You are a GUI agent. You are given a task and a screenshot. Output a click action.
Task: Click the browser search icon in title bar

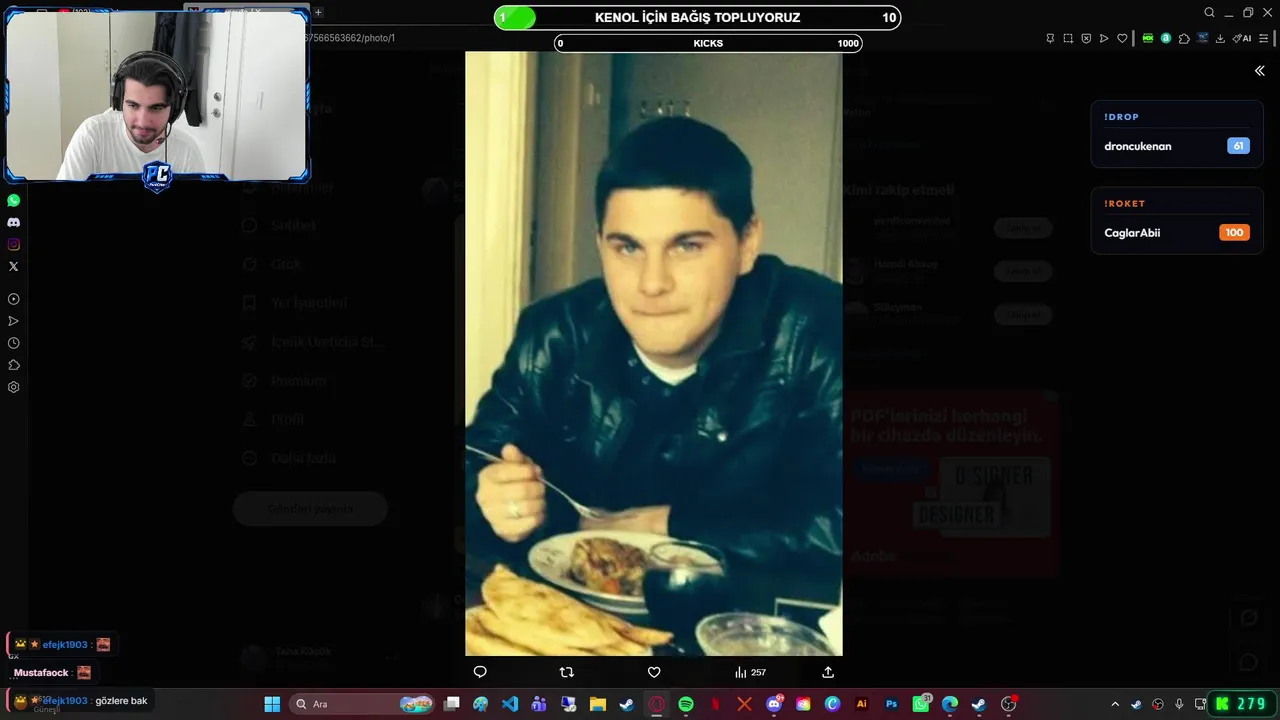1209,13
